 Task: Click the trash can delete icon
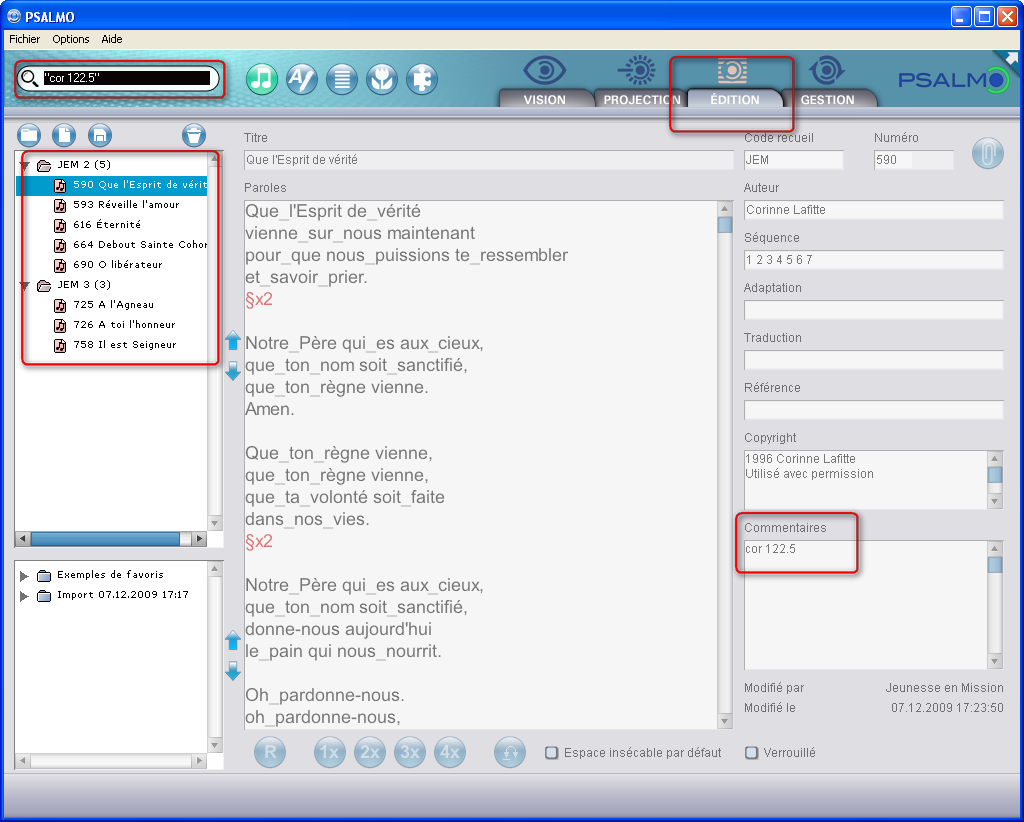(194, 135)
